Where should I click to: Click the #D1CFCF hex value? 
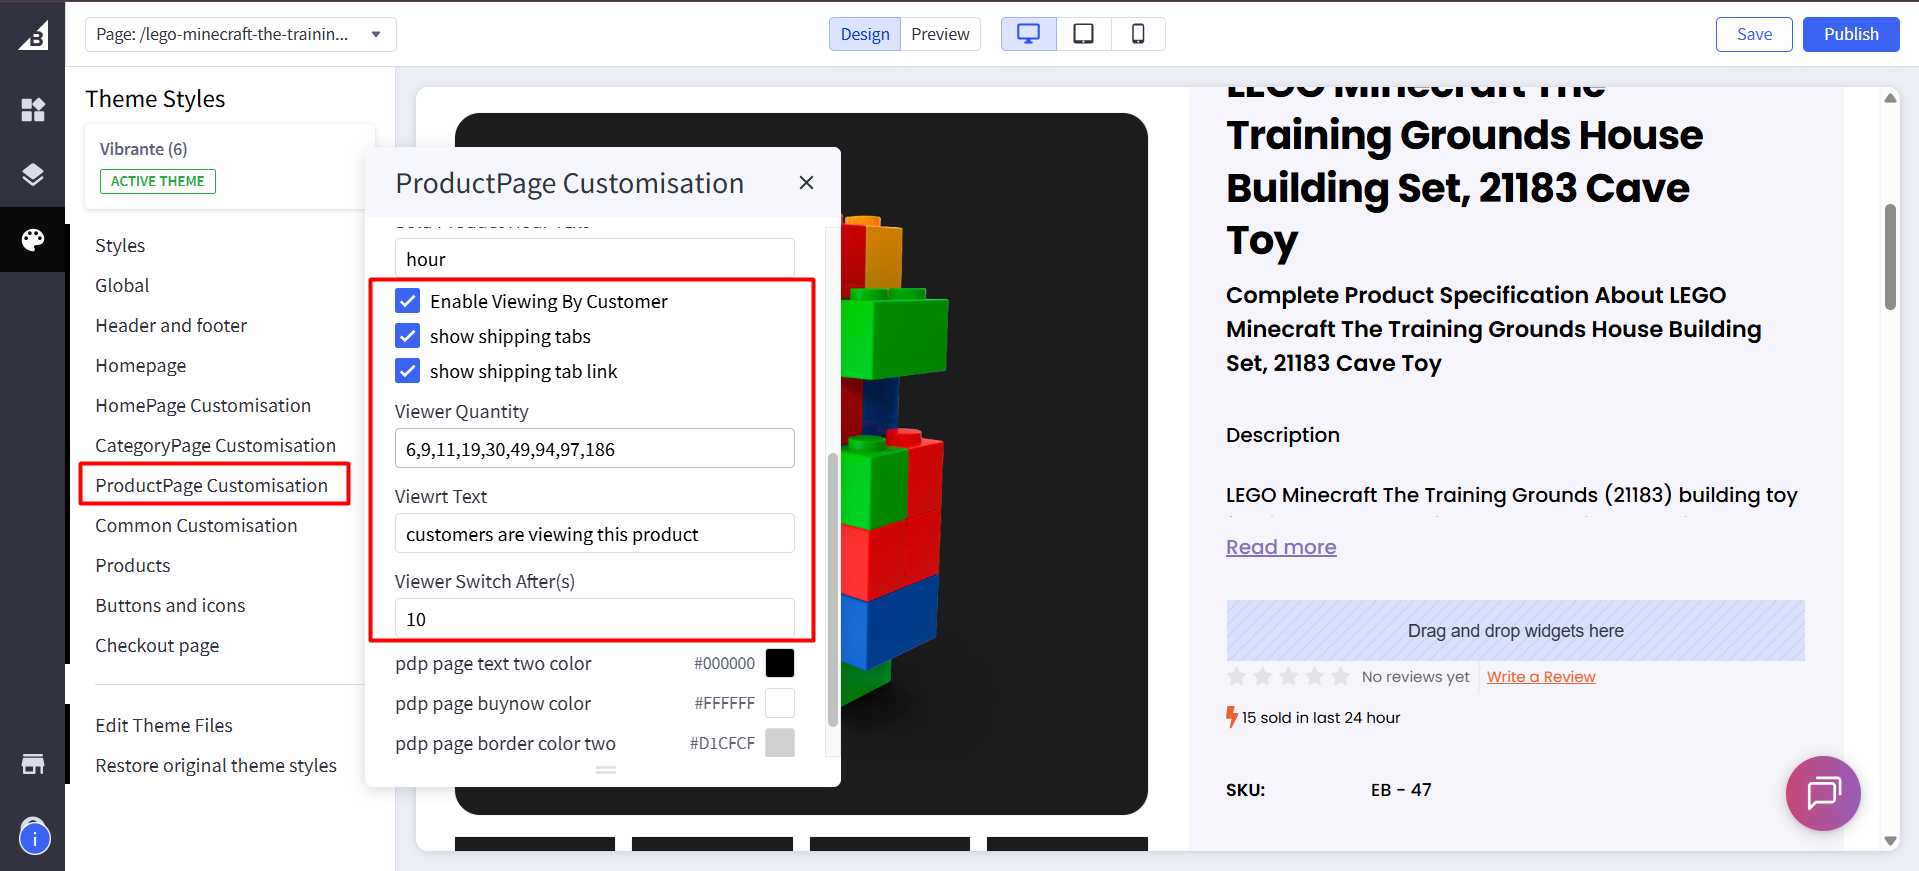(722, 743)
